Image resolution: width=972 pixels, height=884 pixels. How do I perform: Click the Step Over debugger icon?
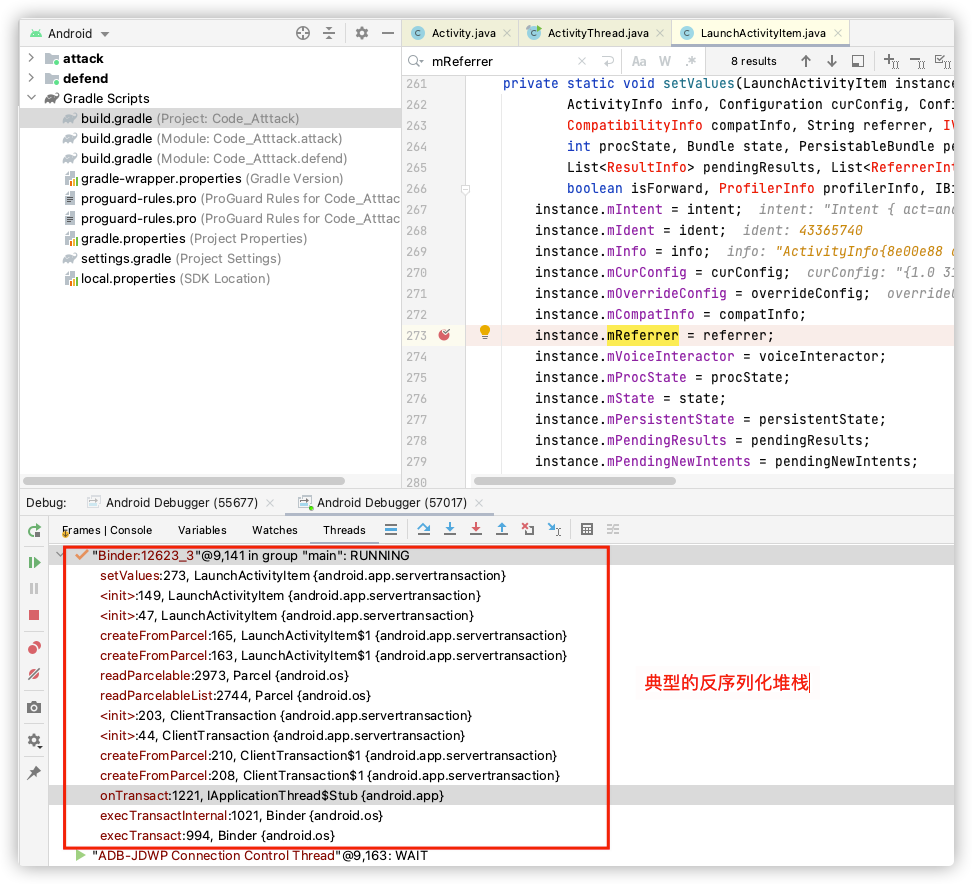424,529
